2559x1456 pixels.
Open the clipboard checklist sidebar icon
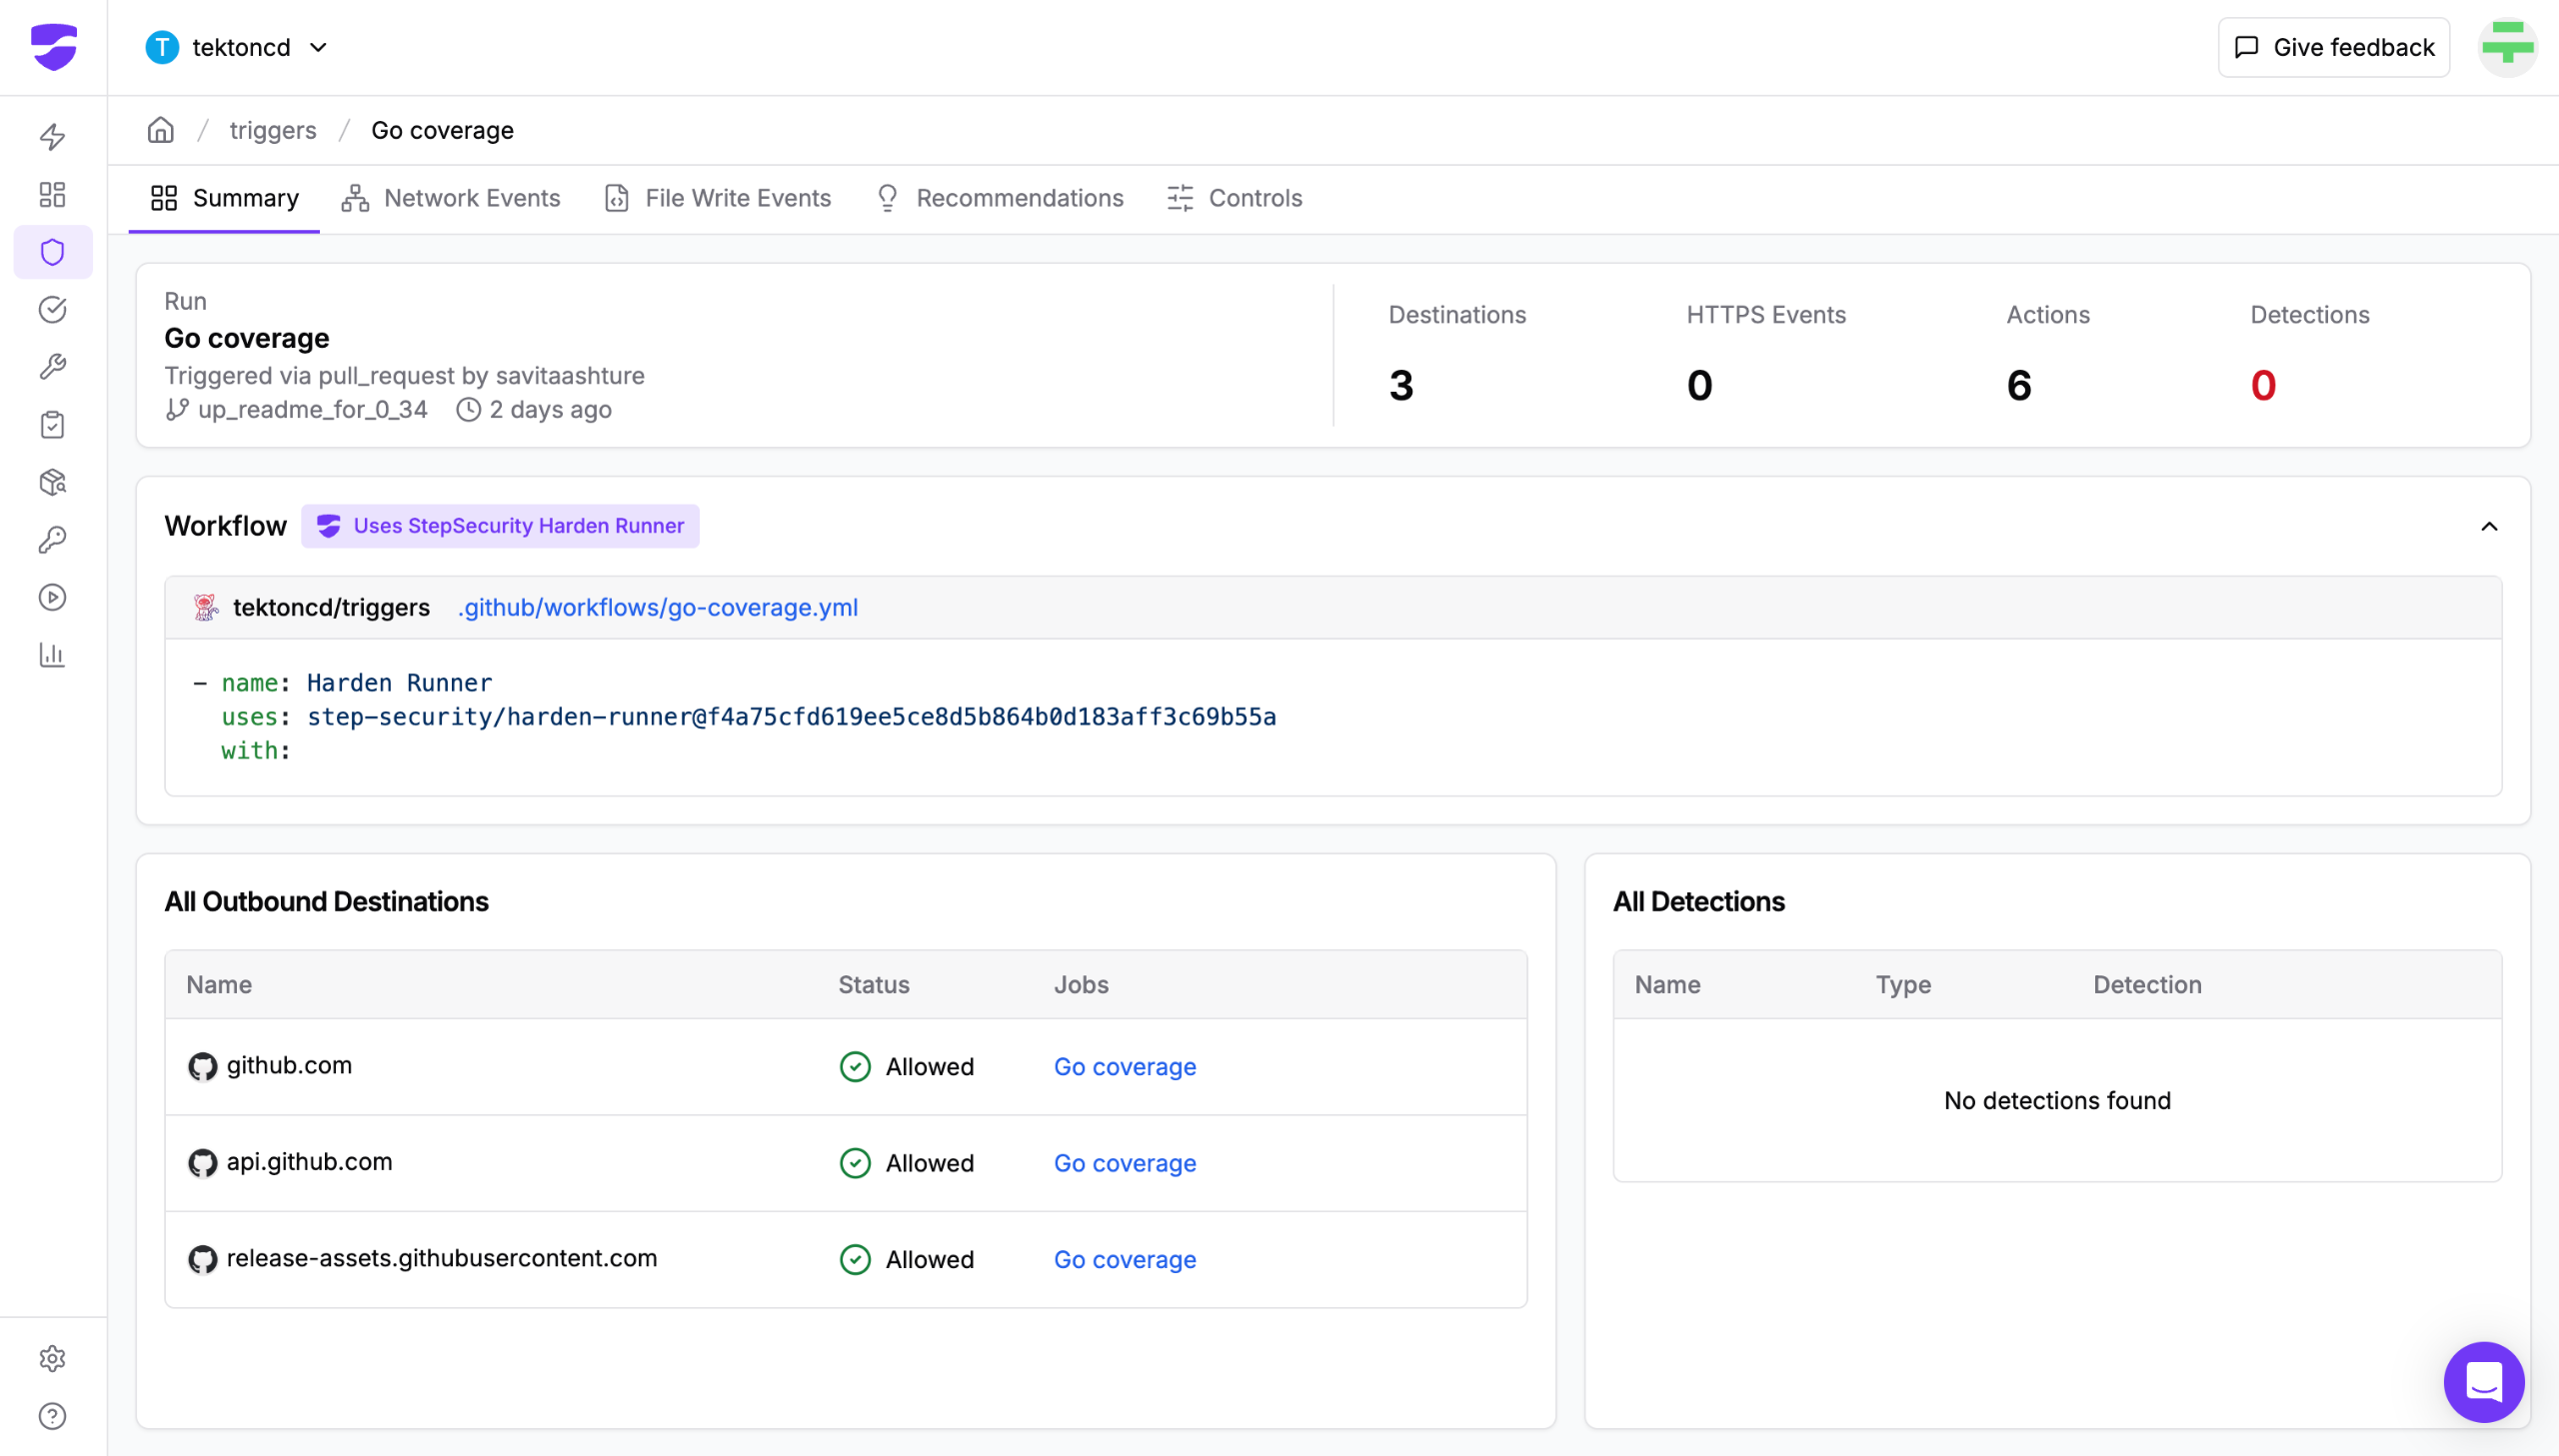52,425
